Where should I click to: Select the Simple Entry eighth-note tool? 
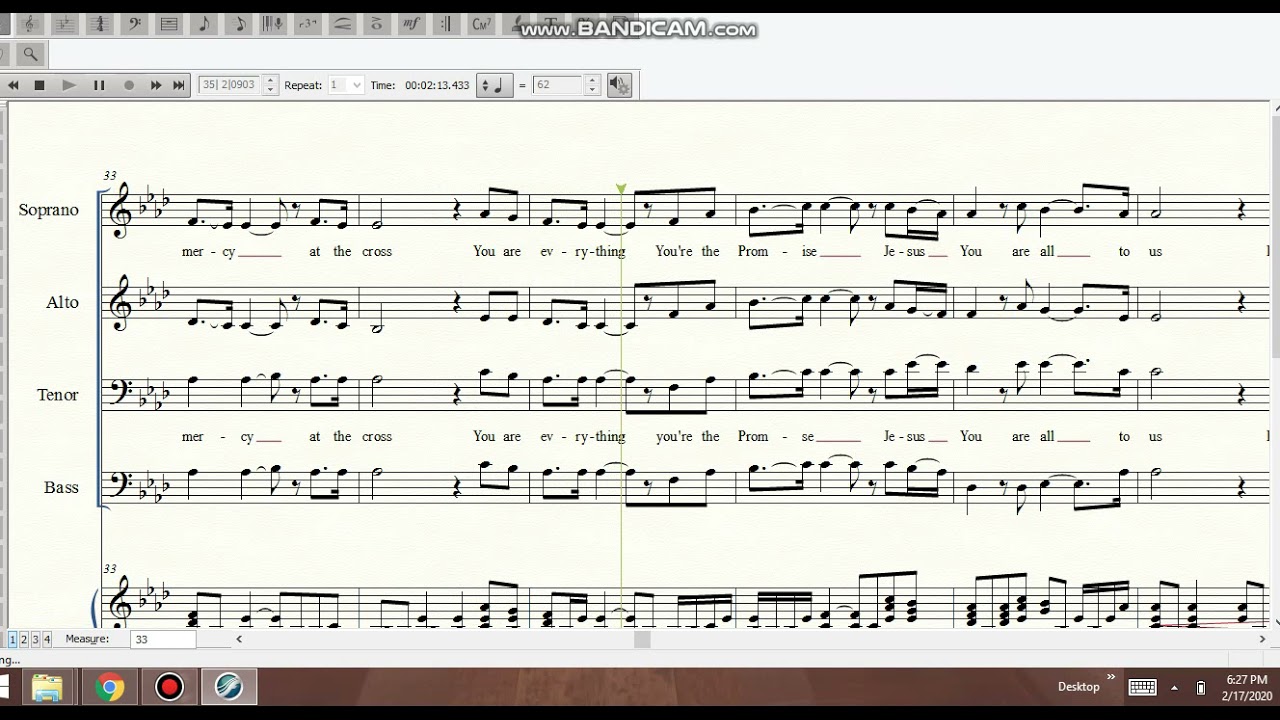tap(204, 24)
